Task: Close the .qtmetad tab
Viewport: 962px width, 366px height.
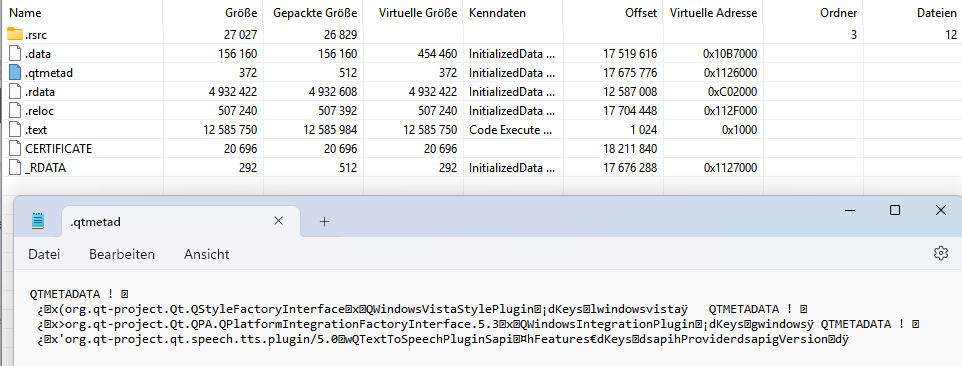Action: [x=278, y=221]
